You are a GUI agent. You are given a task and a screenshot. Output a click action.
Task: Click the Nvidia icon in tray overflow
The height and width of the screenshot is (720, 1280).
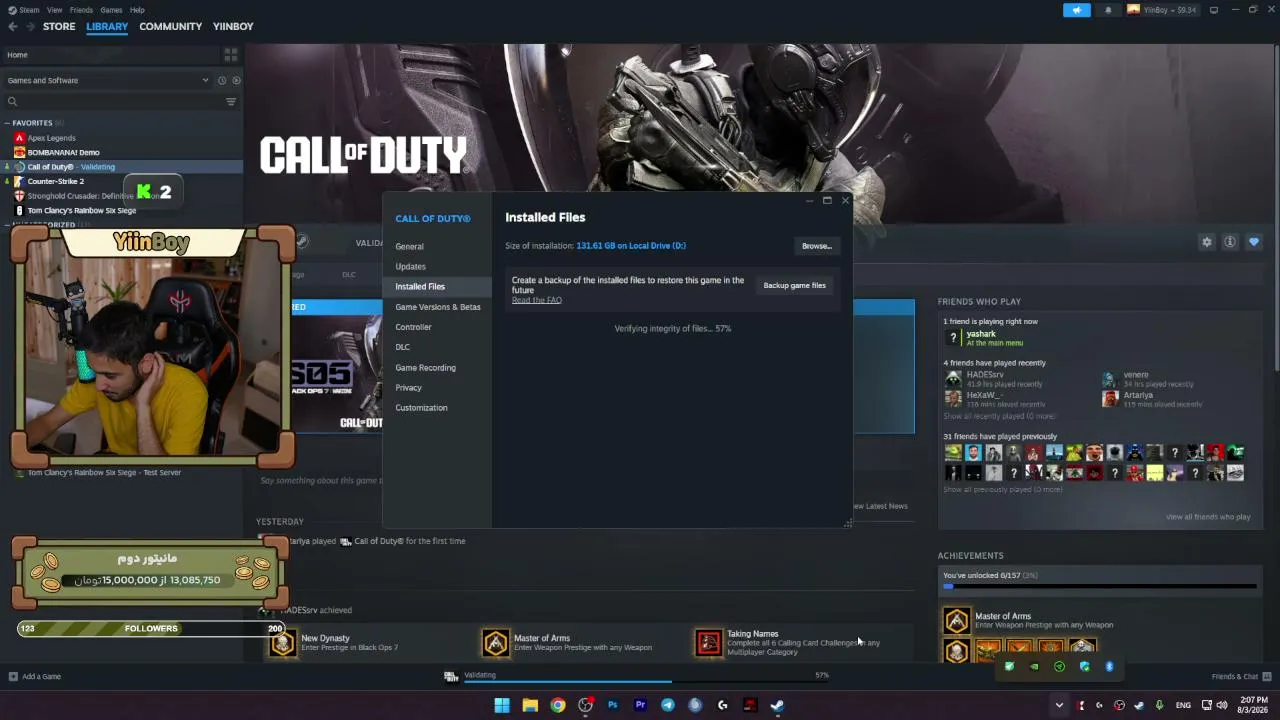click(x=1034, y=666)
